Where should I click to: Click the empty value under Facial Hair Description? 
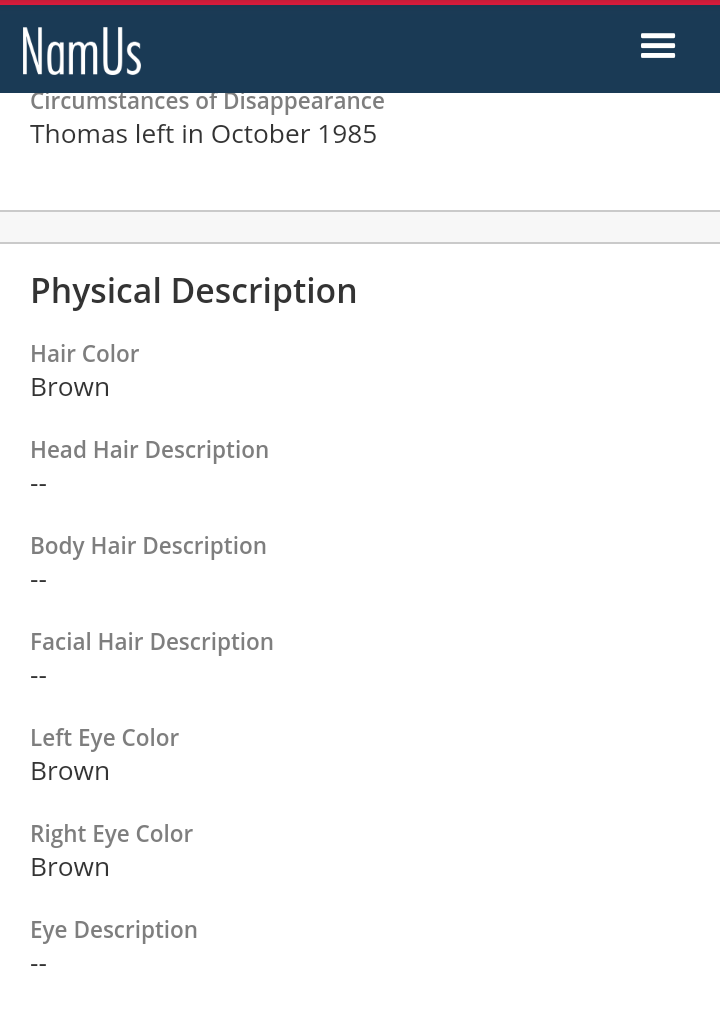pos(39,675)
